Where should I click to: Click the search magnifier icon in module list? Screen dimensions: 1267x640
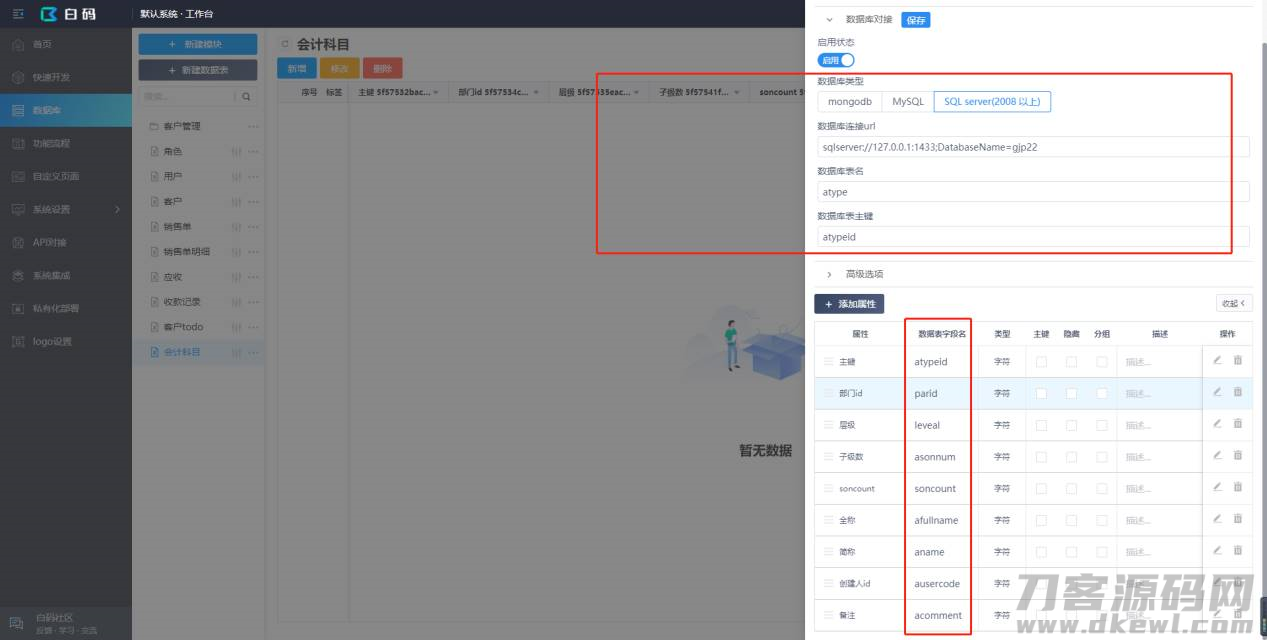[246, 97]
